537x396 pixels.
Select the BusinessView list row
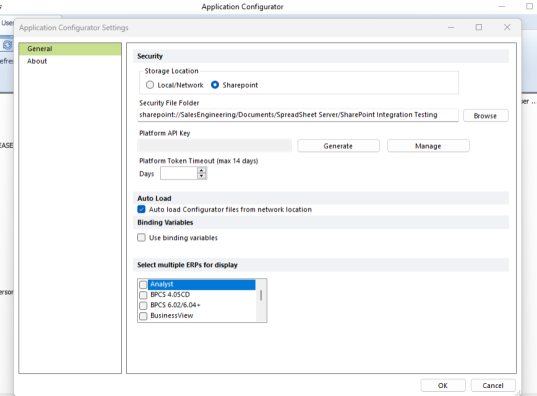(202, 316)
